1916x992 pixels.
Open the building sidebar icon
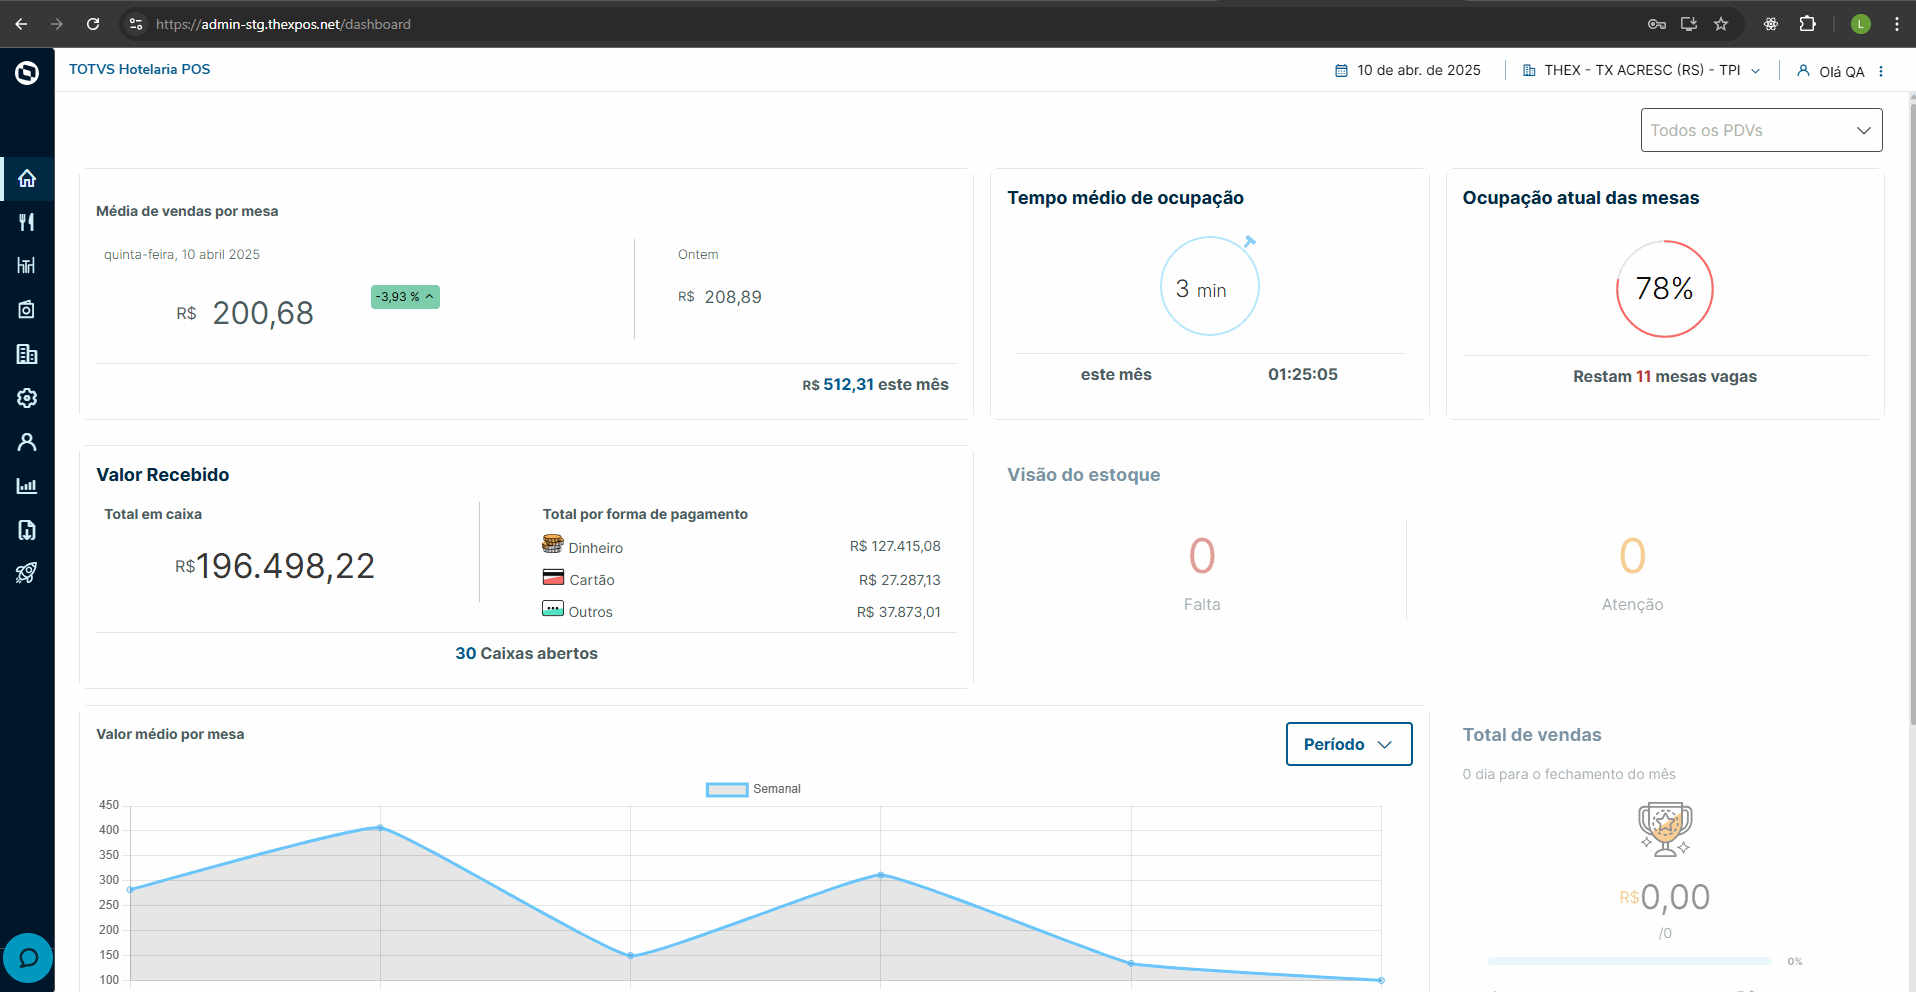point(27,354)
